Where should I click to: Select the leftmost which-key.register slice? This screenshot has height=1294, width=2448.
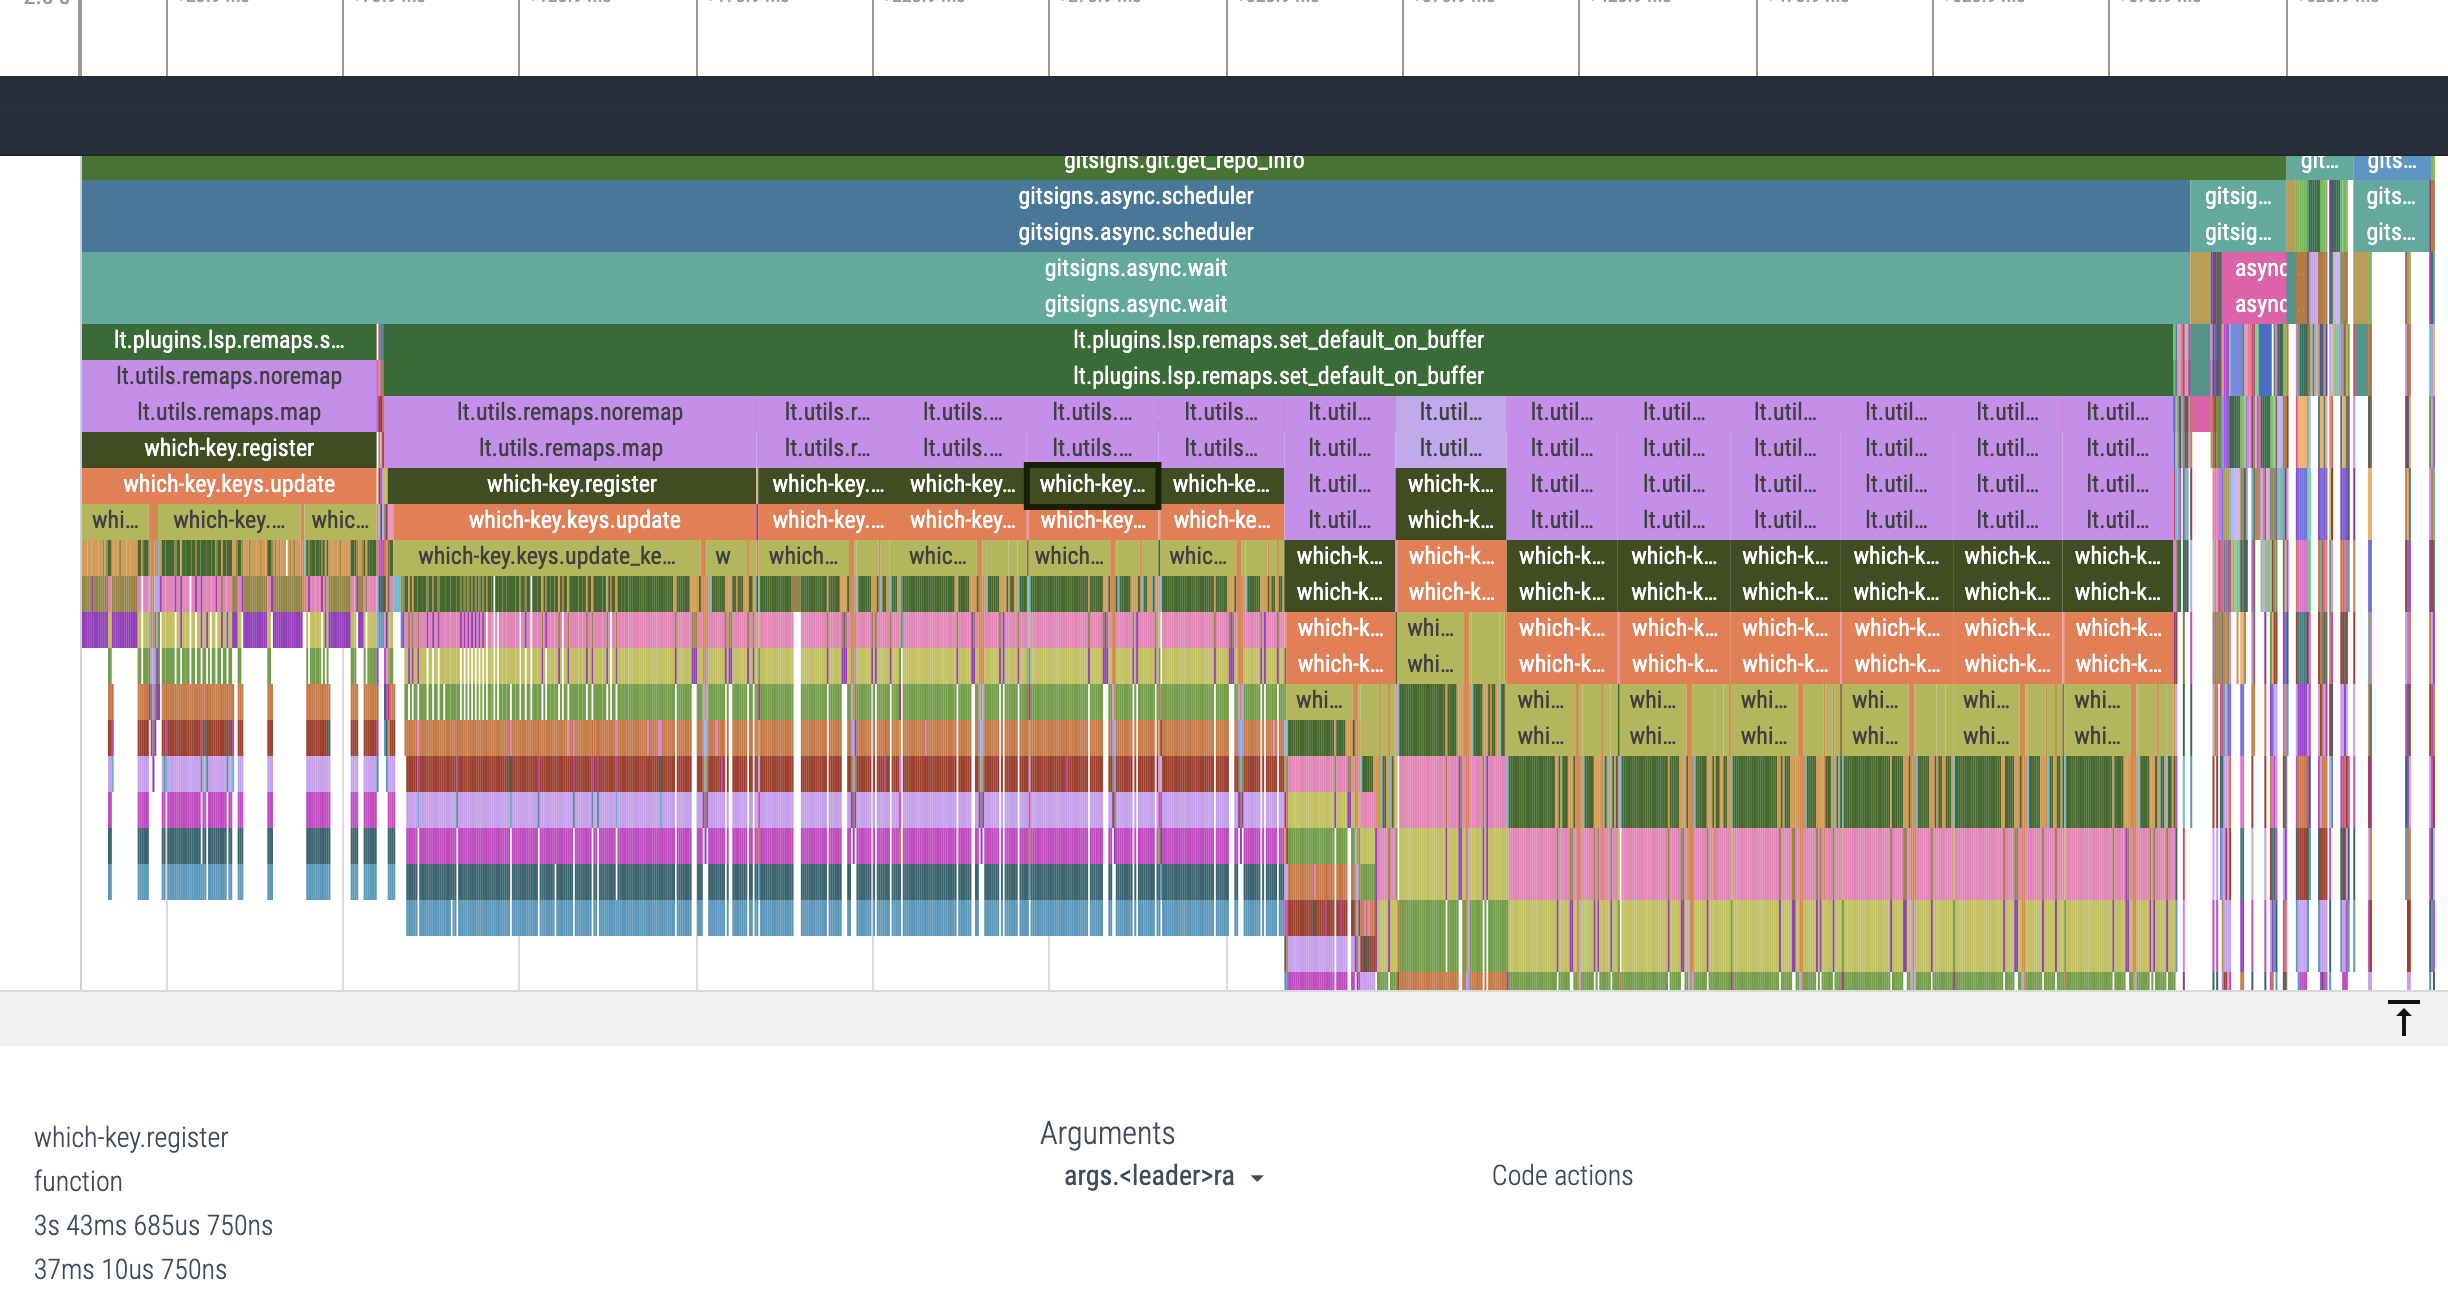point(228,448)
